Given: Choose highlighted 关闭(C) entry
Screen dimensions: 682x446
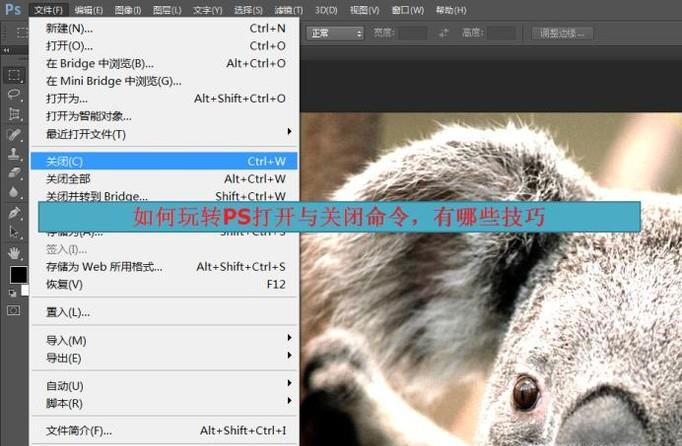Looking at the screenshot, I should pyautogui.click(x=164, y=161).
